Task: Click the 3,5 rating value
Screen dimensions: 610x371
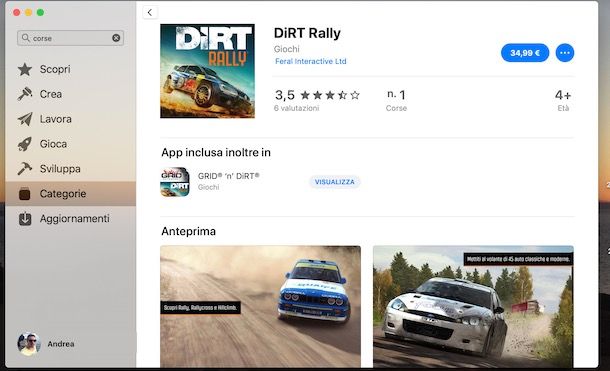Action: [285, 95]
